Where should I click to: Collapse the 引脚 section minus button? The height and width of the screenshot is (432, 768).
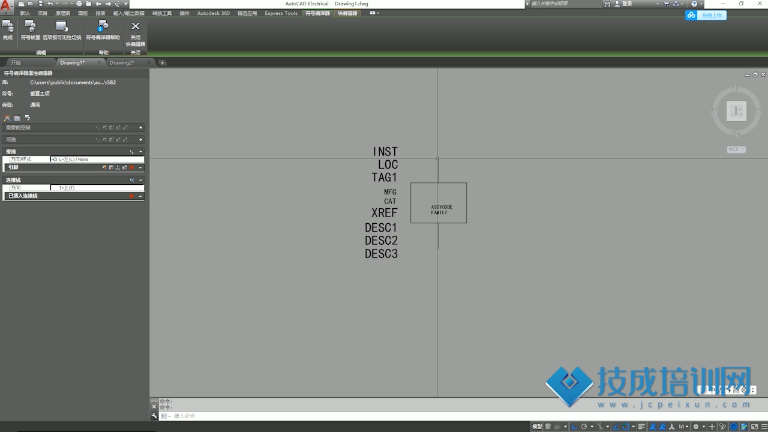coord(141,168)
